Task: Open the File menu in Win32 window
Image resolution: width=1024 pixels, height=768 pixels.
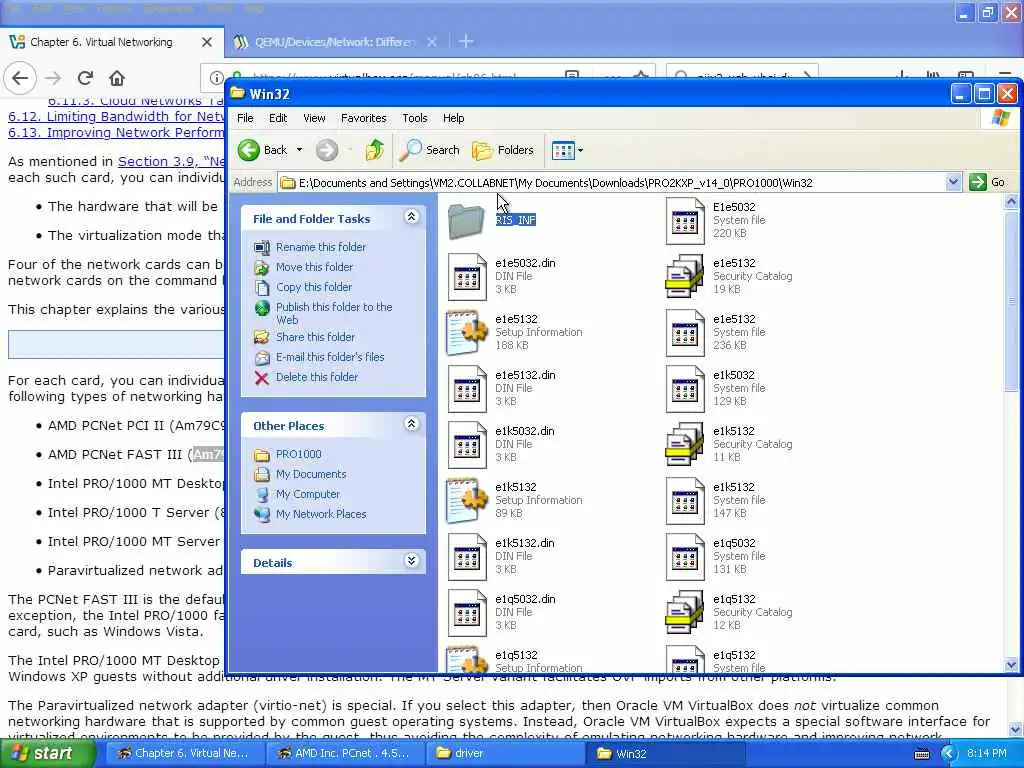Action: point(246,118)
